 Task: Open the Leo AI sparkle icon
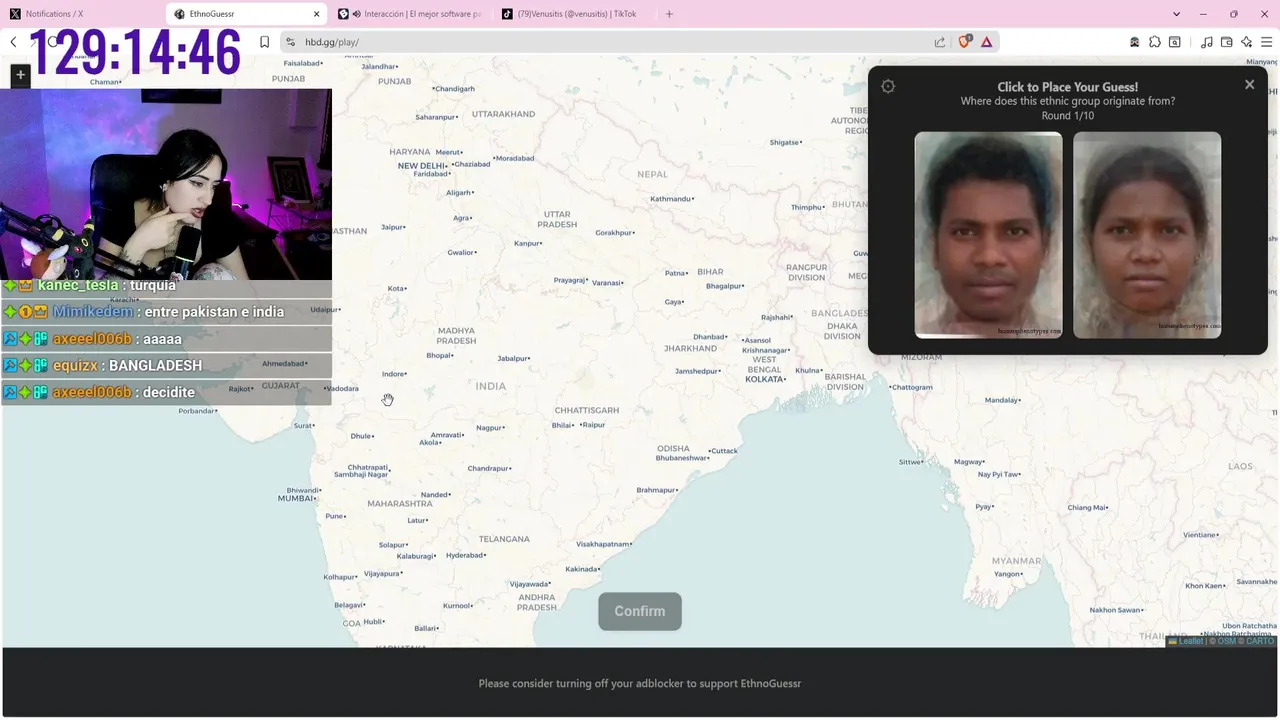point(1247,42)
